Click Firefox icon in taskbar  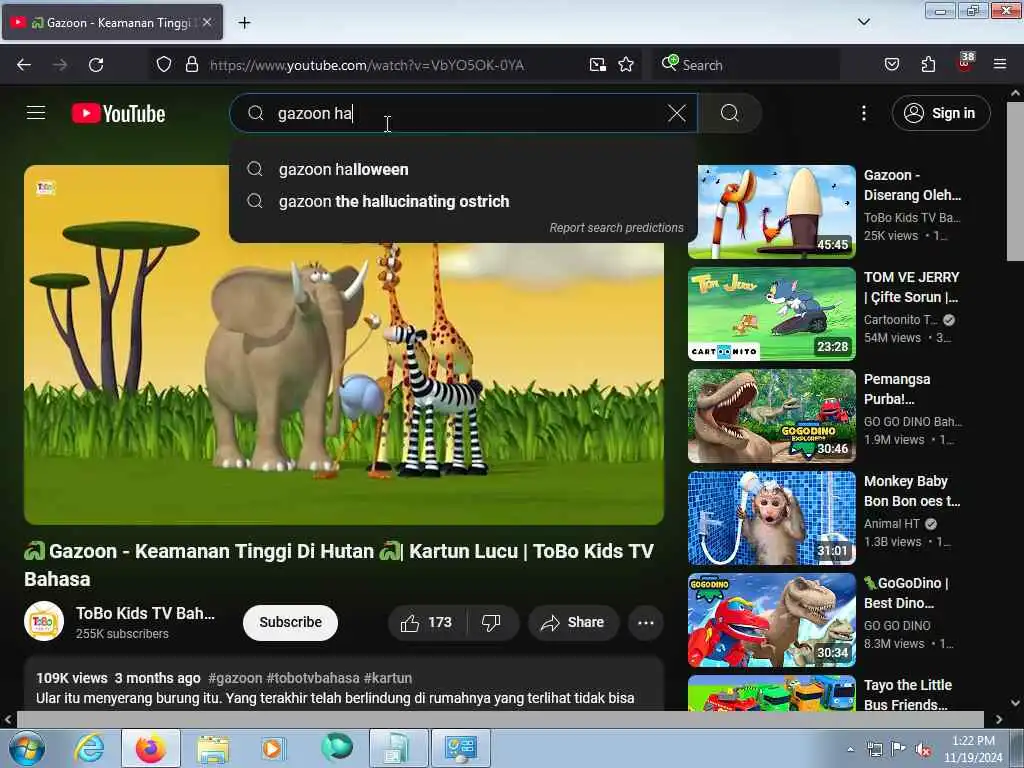[x=151, y=748]
